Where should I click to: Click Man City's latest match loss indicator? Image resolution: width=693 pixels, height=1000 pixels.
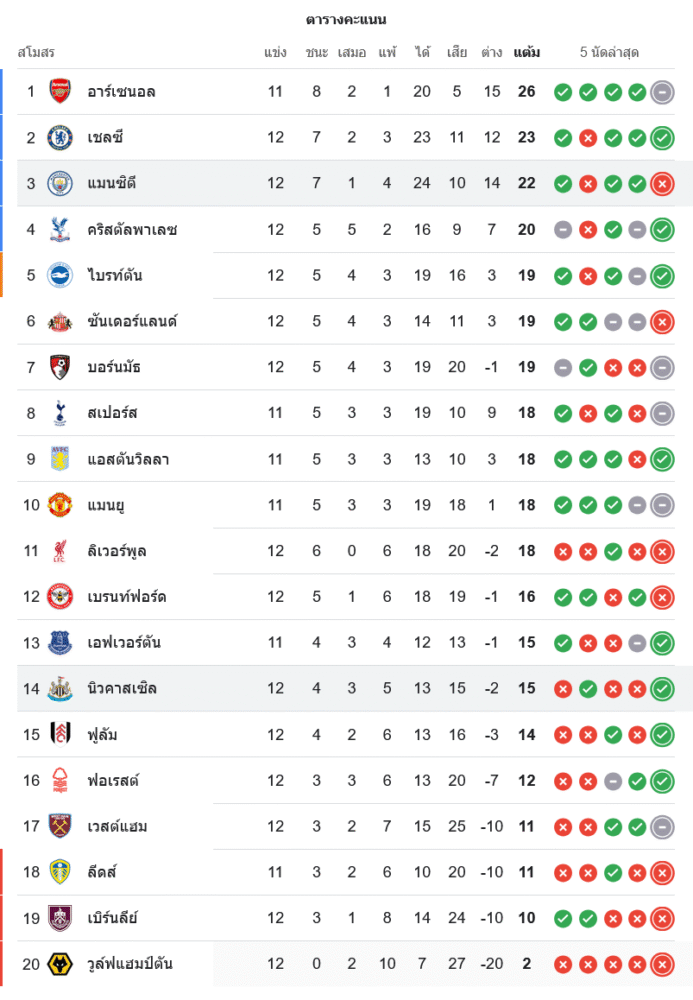(661, 184)
